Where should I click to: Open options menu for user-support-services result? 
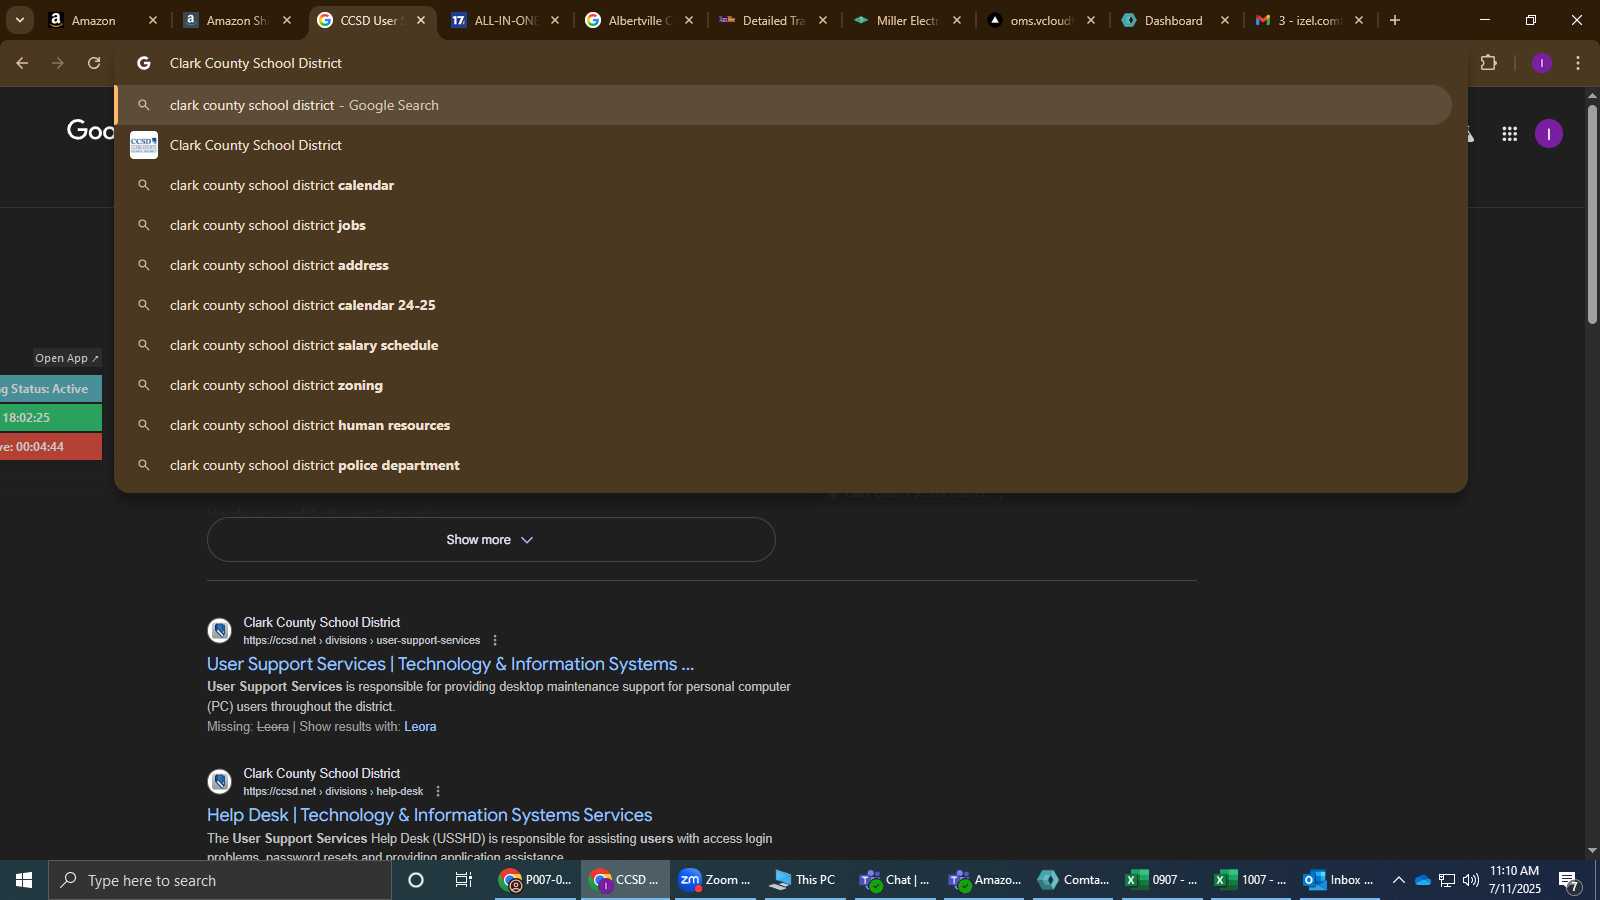point(494,640)
